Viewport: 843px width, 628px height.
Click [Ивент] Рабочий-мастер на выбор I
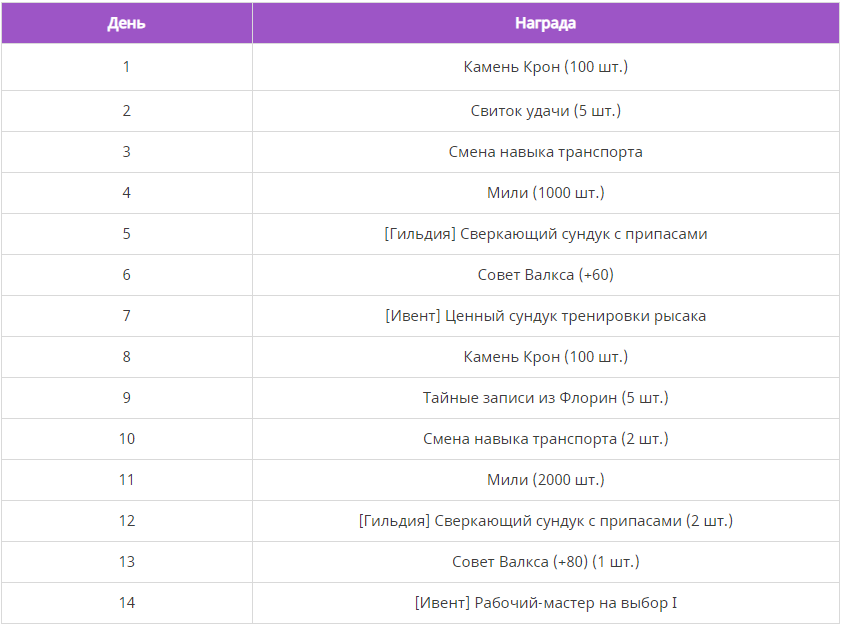click(x=546, y=603)
